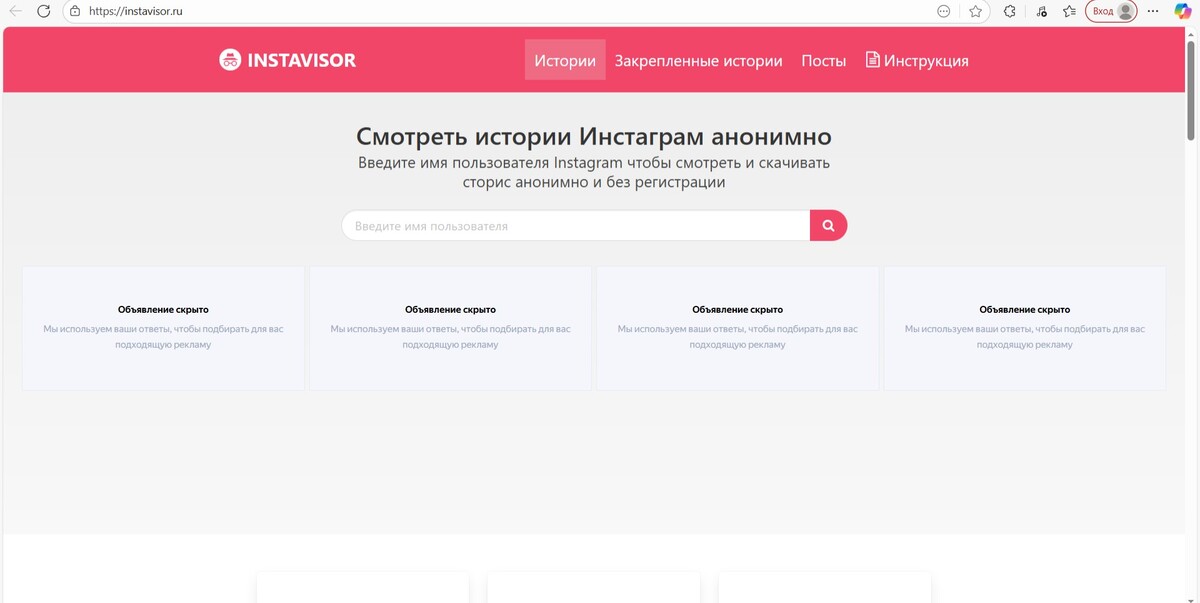Switch to the Истории tab
The width and height of the screenshot is (1200, 603).
click(x=565, y=60)
